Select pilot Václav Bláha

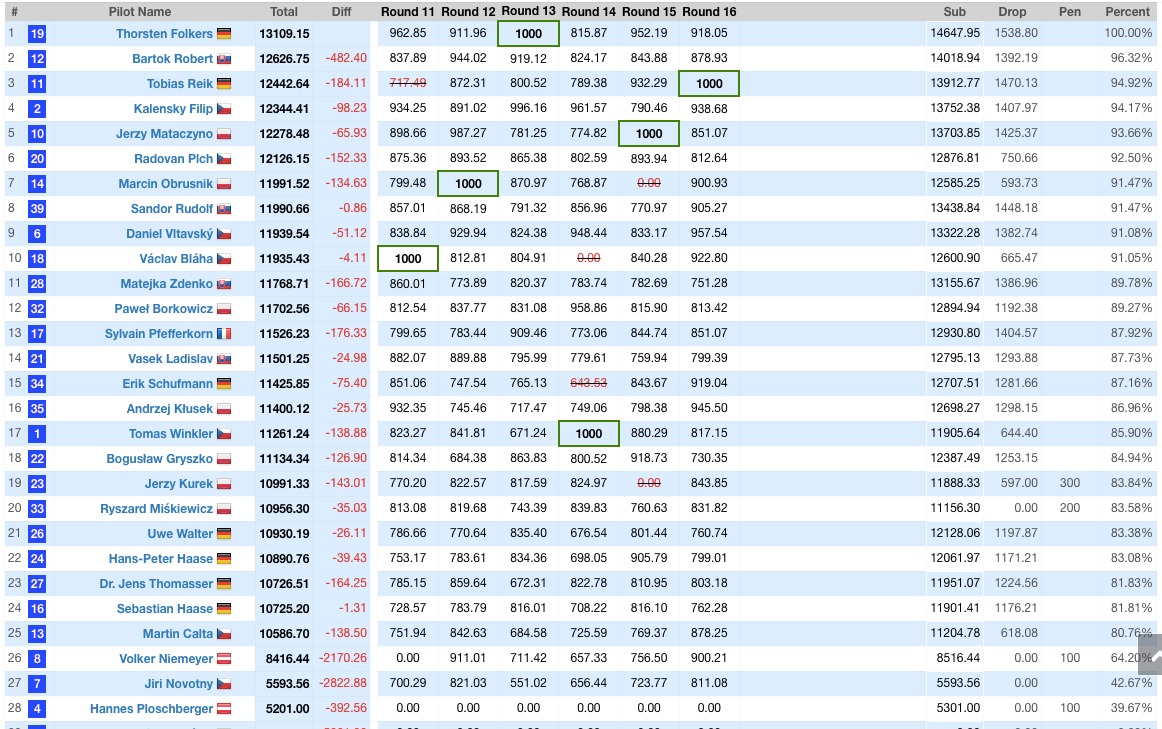pyautogui.click(x=177, y=259)
